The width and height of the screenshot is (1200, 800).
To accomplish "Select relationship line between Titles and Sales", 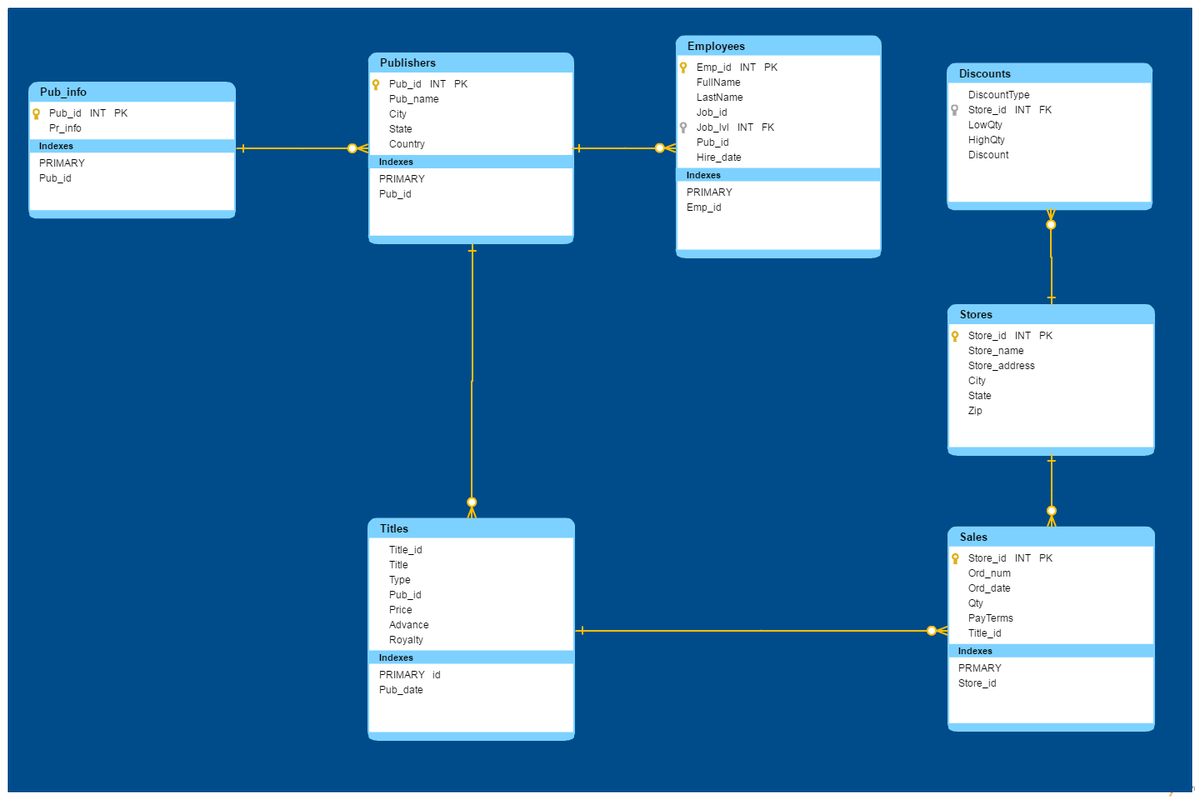I will coord(760,631).
